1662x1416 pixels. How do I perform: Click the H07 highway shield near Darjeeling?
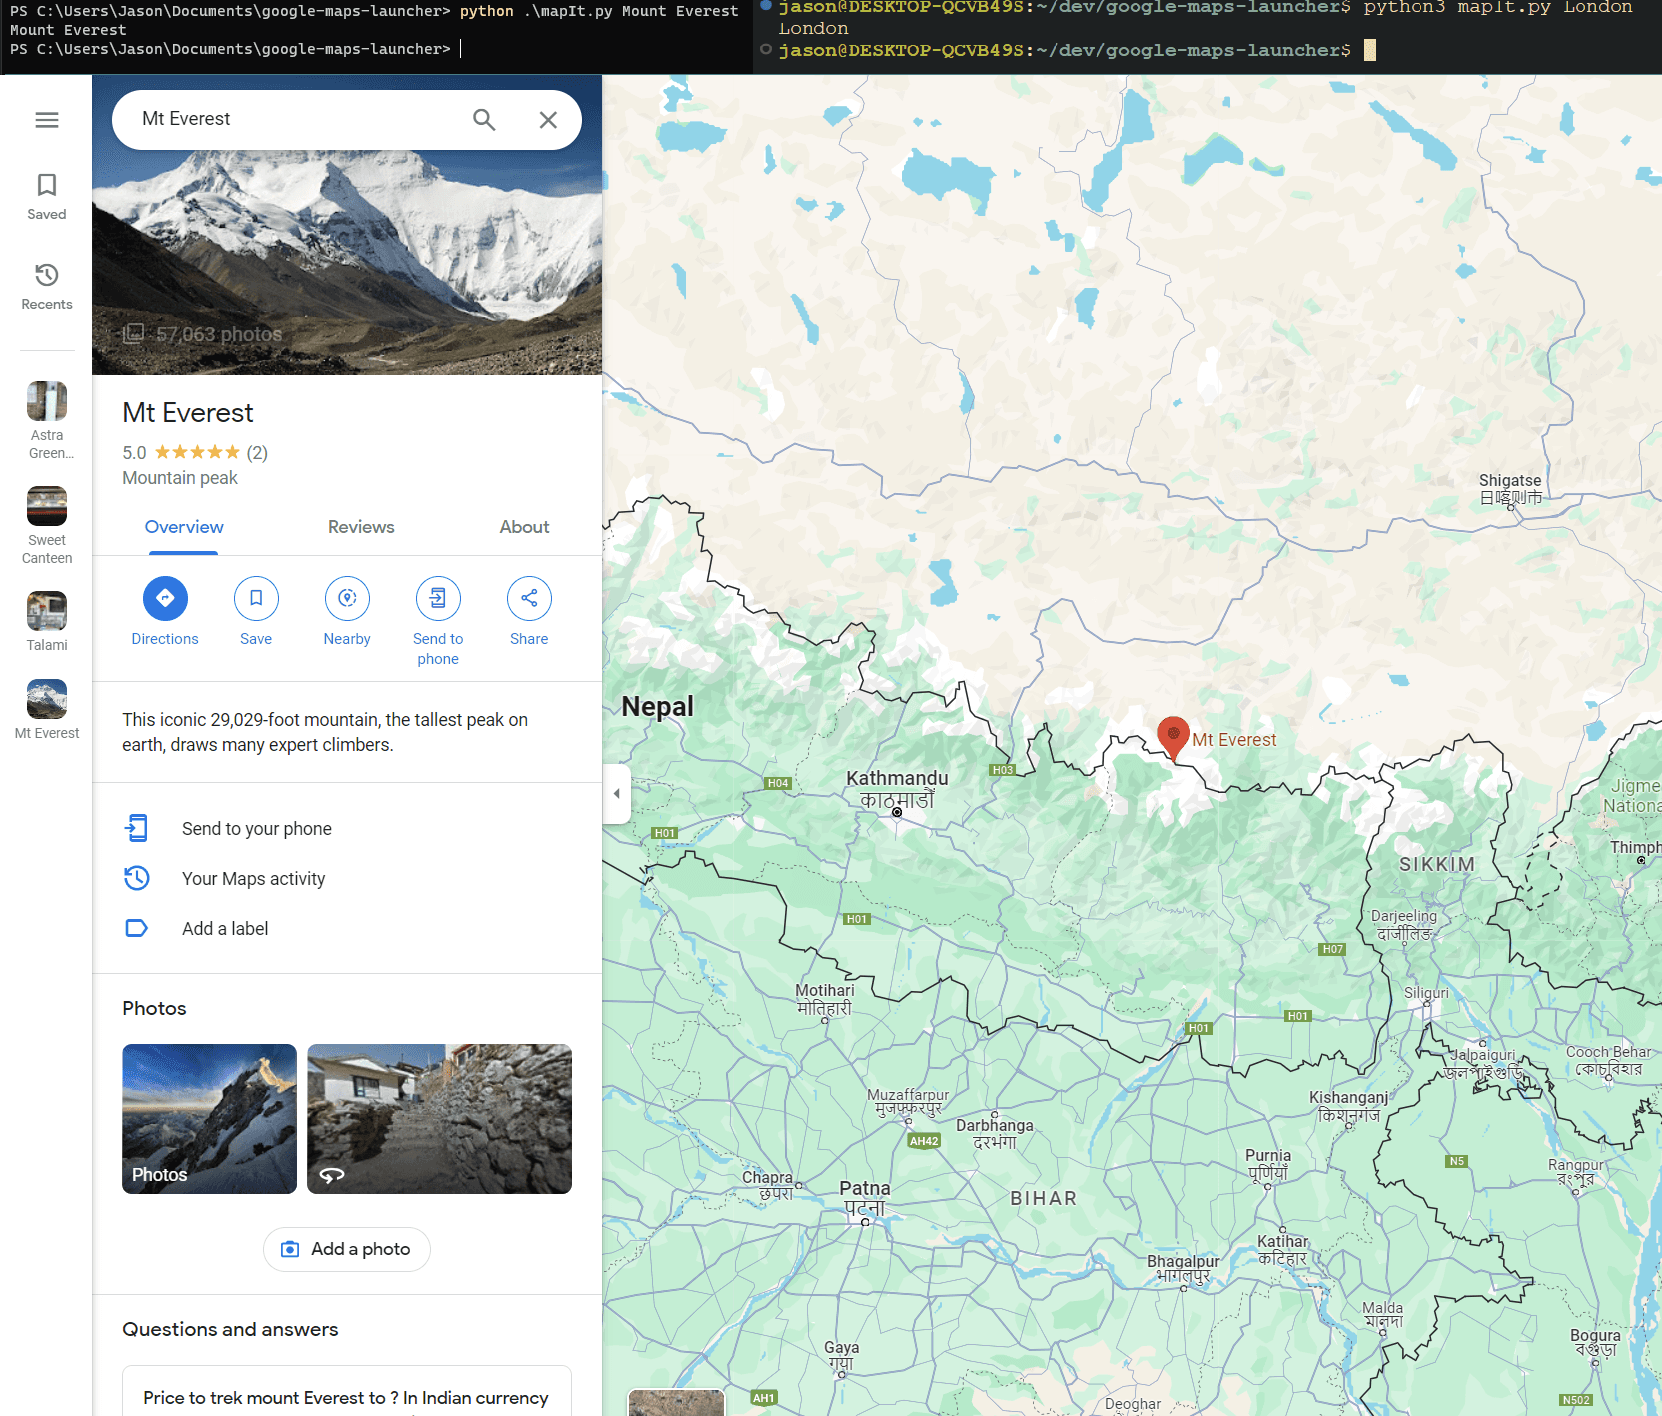coord(1332,949)
